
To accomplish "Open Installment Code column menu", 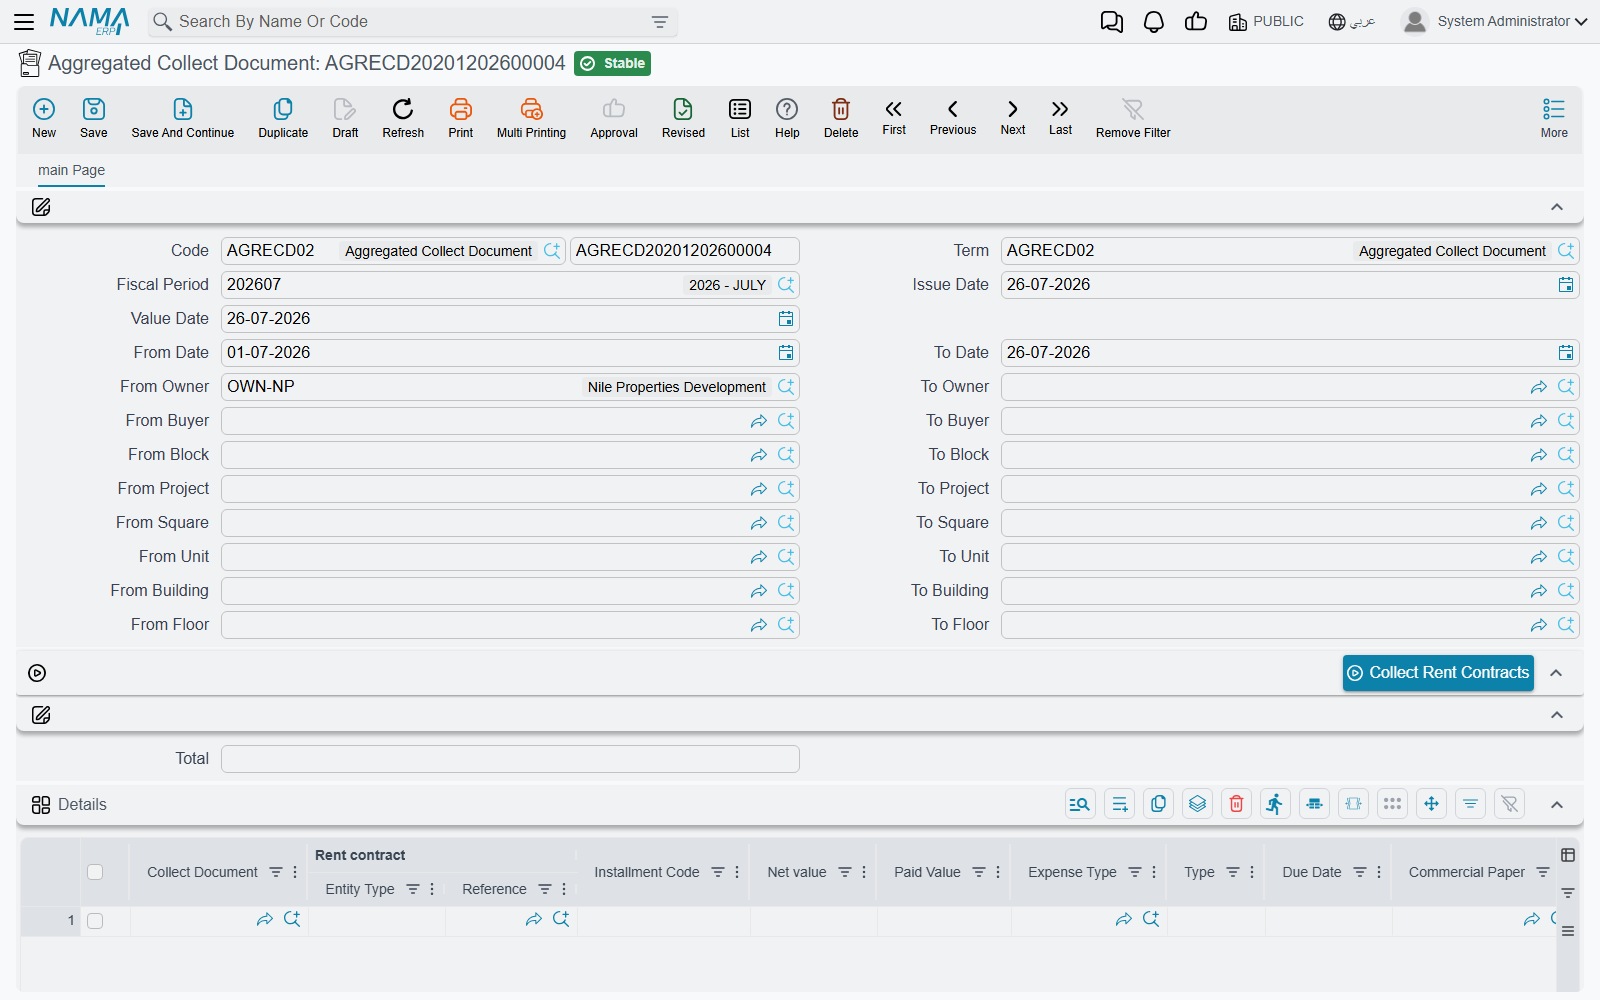I will 737,872.
